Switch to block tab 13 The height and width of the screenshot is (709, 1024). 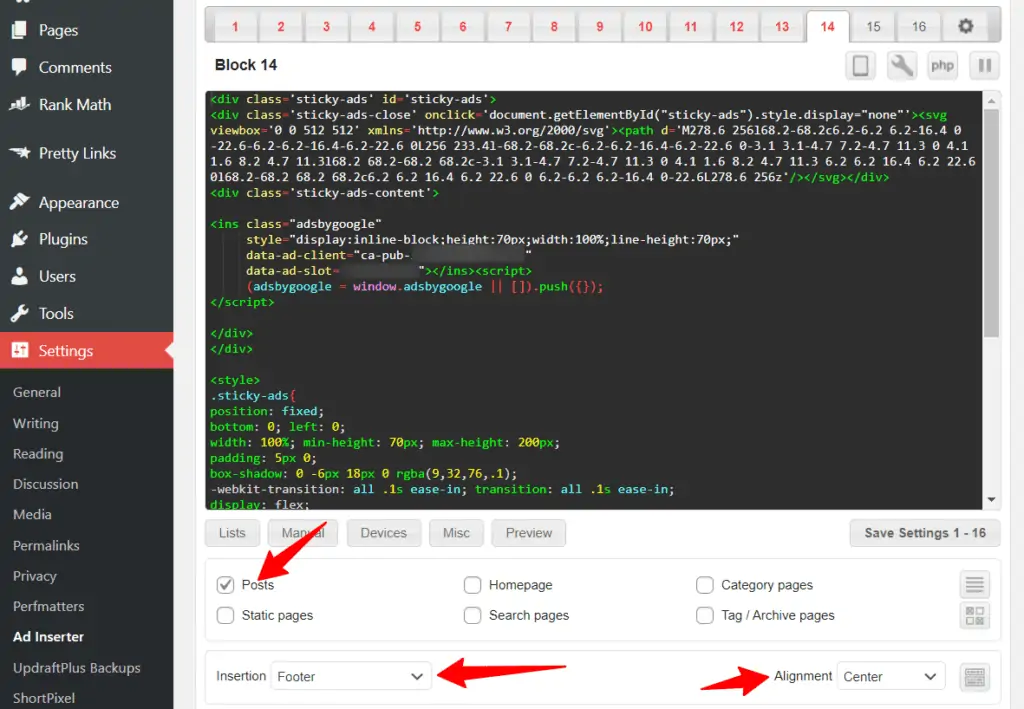[782, 26]
